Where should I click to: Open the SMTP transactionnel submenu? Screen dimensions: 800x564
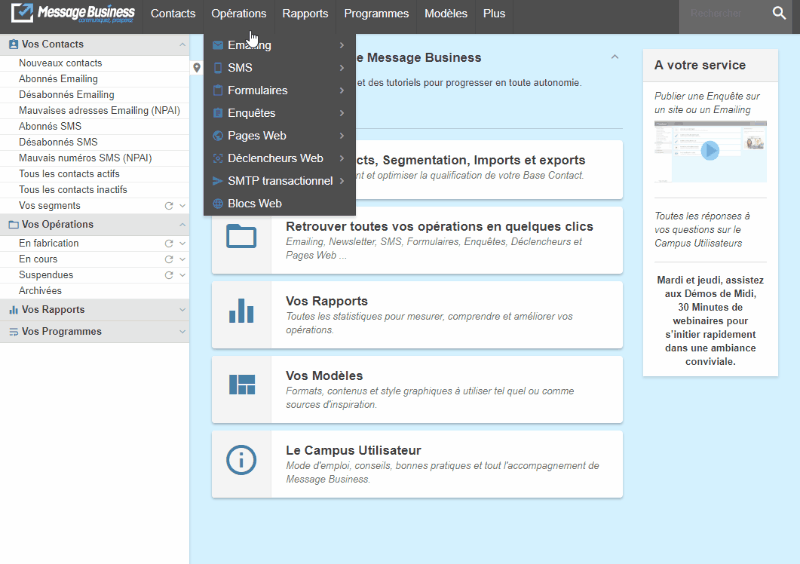(x=280, y=181)
